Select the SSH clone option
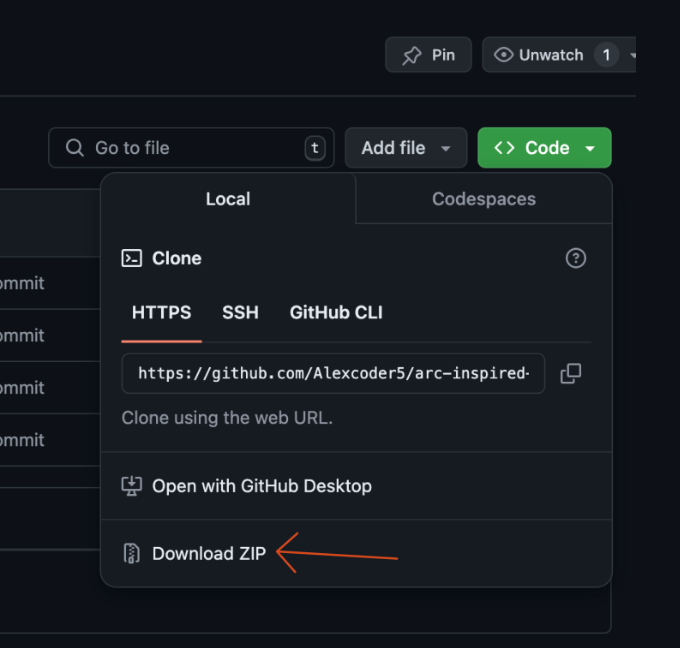Screen dimensions: 680x648 [x=240, y=312]
